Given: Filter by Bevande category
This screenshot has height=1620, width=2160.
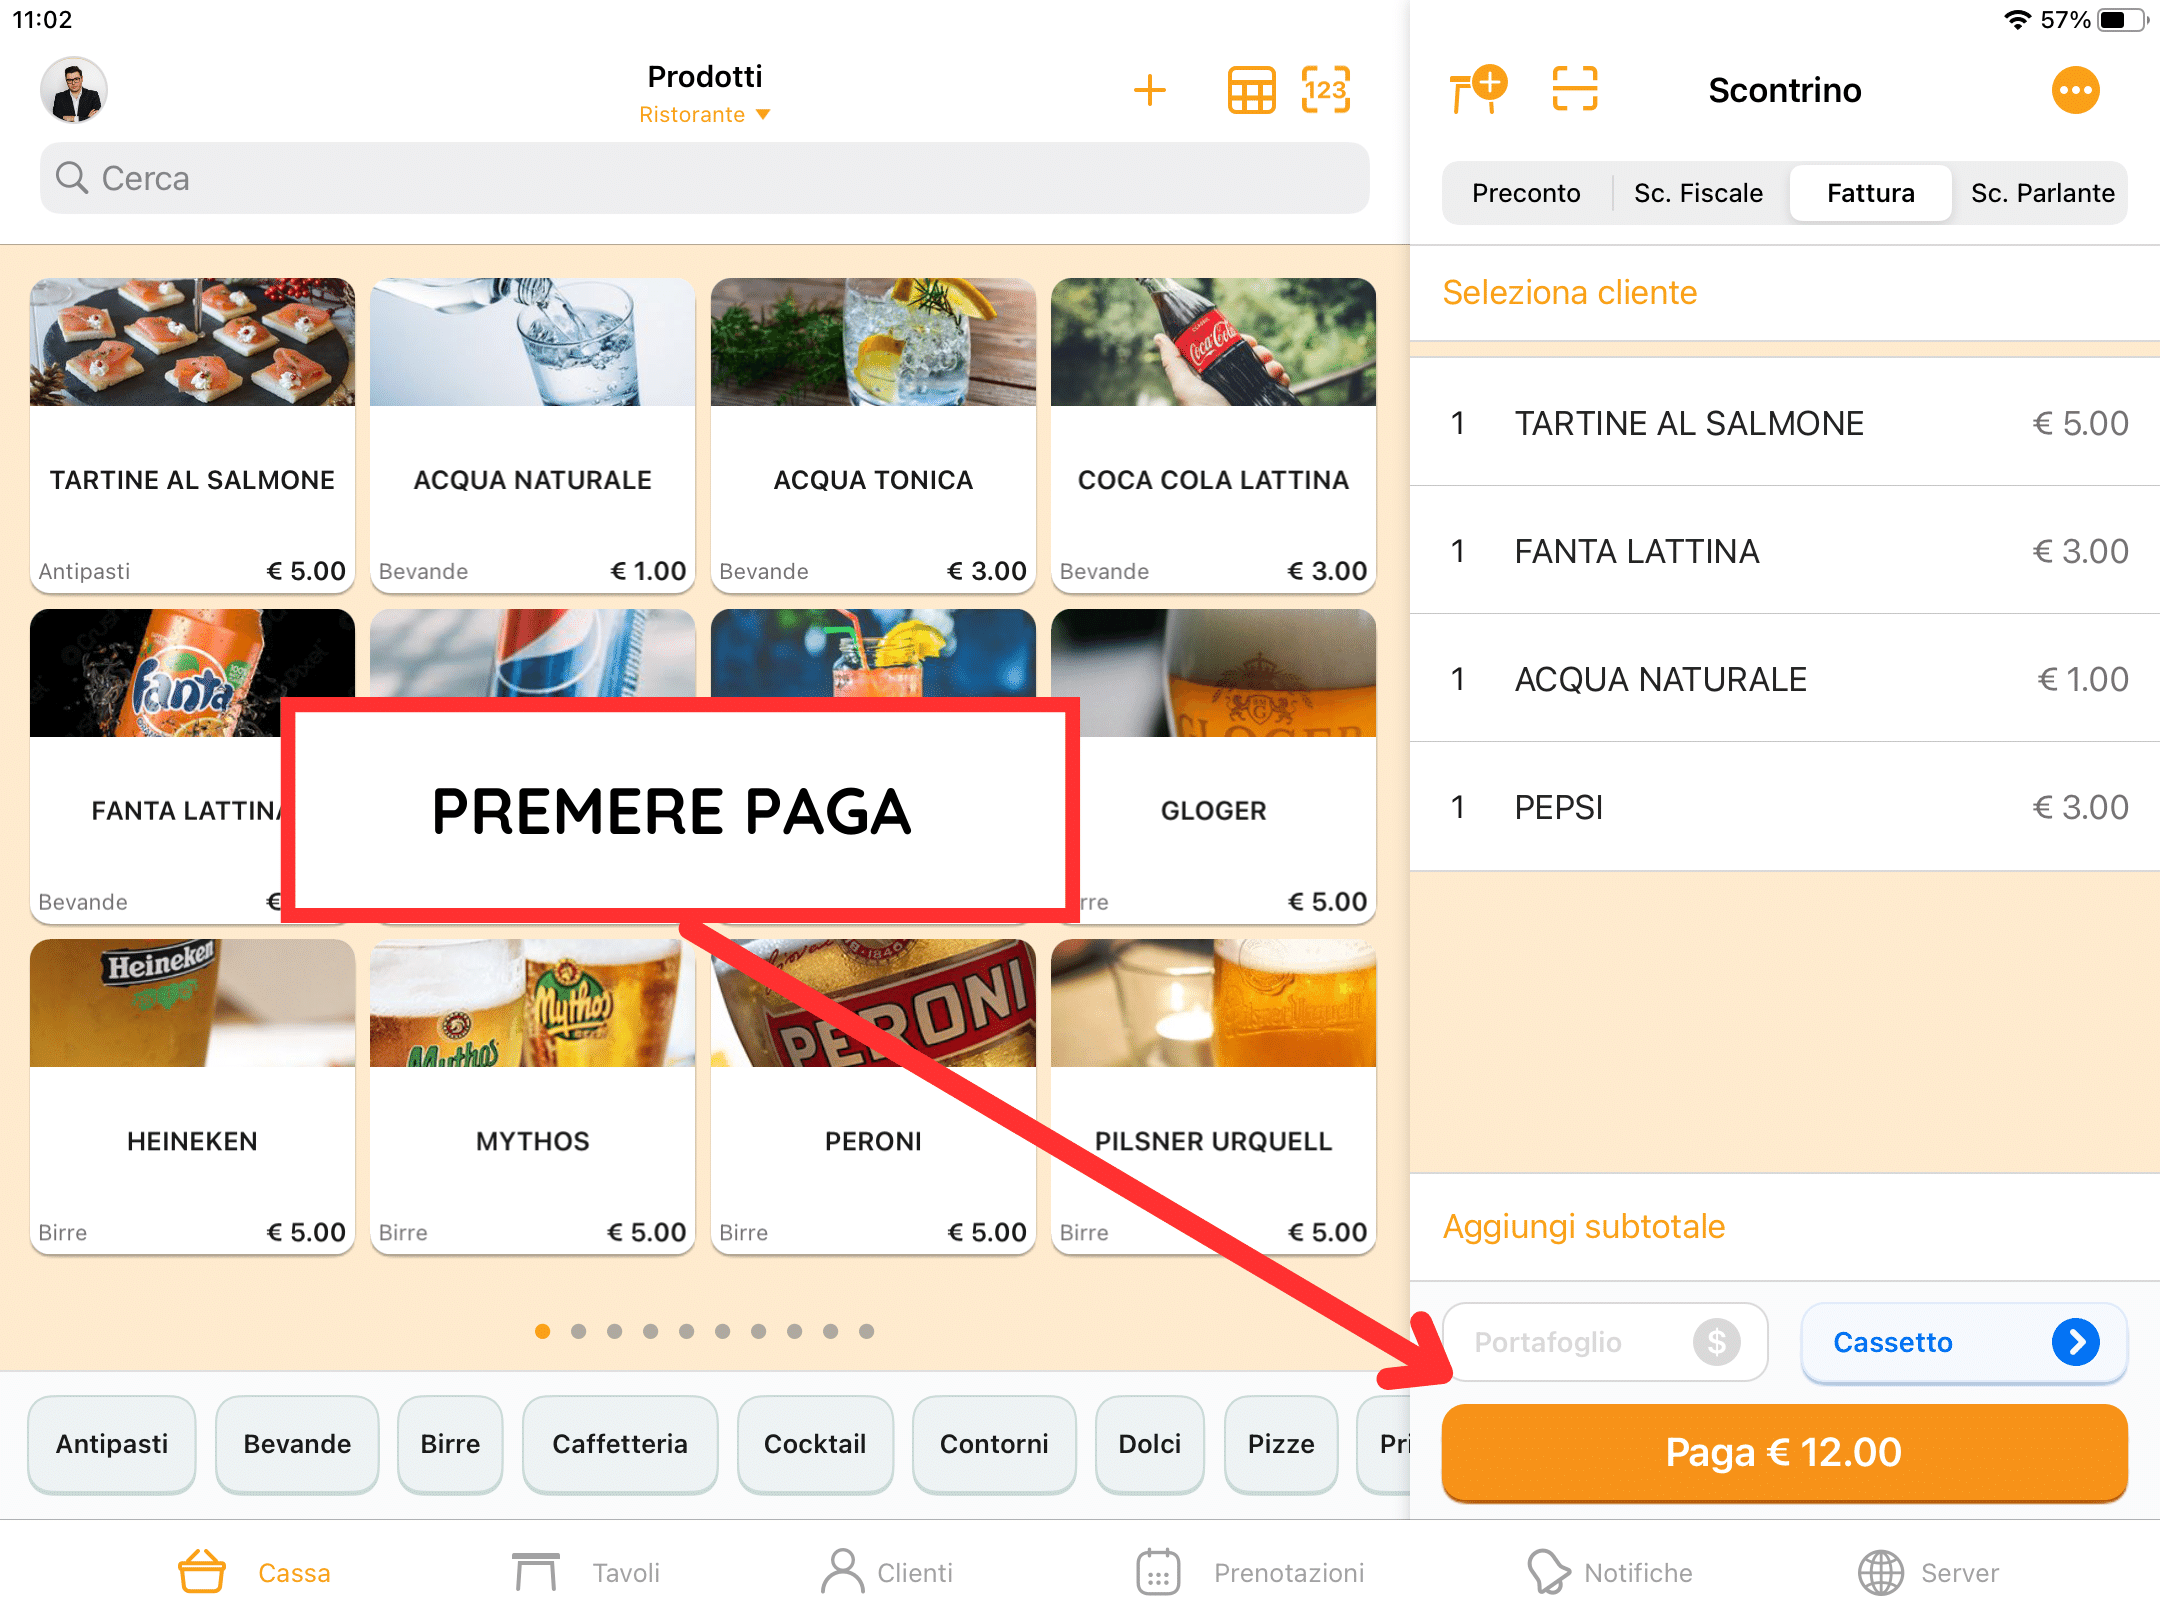Looking at the screenshot, I should 297,1444.
